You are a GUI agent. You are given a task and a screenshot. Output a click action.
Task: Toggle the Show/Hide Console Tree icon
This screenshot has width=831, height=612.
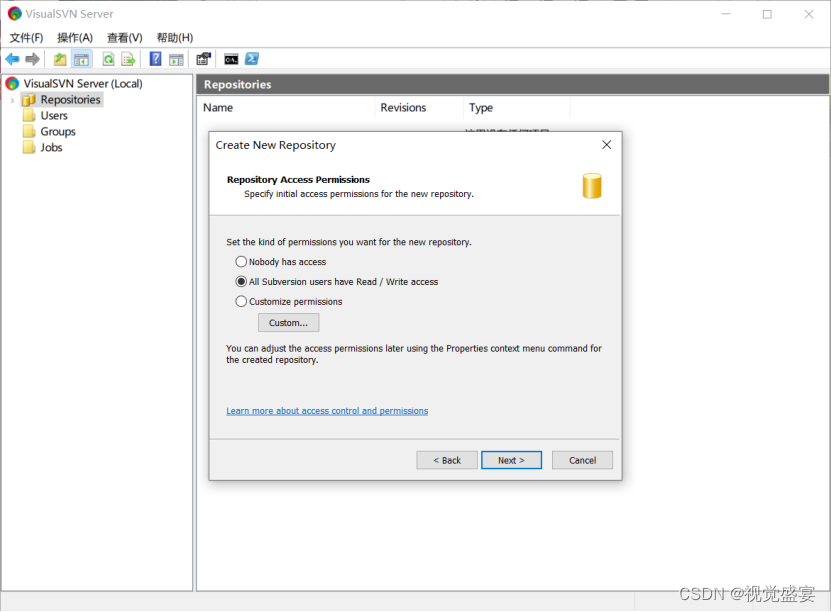(81, 59)
